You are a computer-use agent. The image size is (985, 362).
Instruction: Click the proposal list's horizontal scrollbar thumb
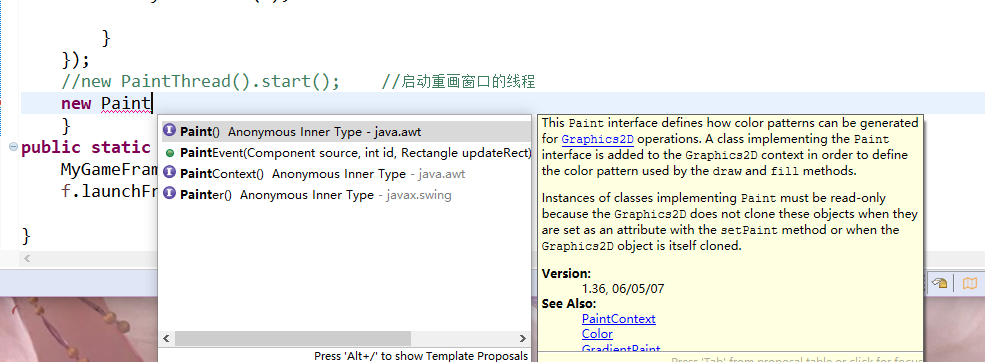pos(293,338)
